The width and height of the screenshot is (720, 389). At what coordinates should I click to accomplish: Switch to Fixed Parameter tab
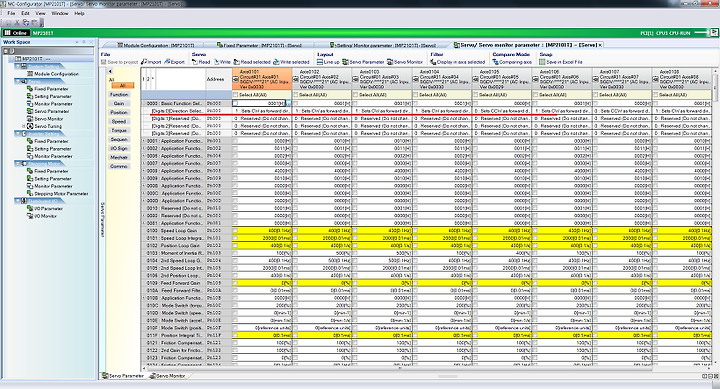259,45
